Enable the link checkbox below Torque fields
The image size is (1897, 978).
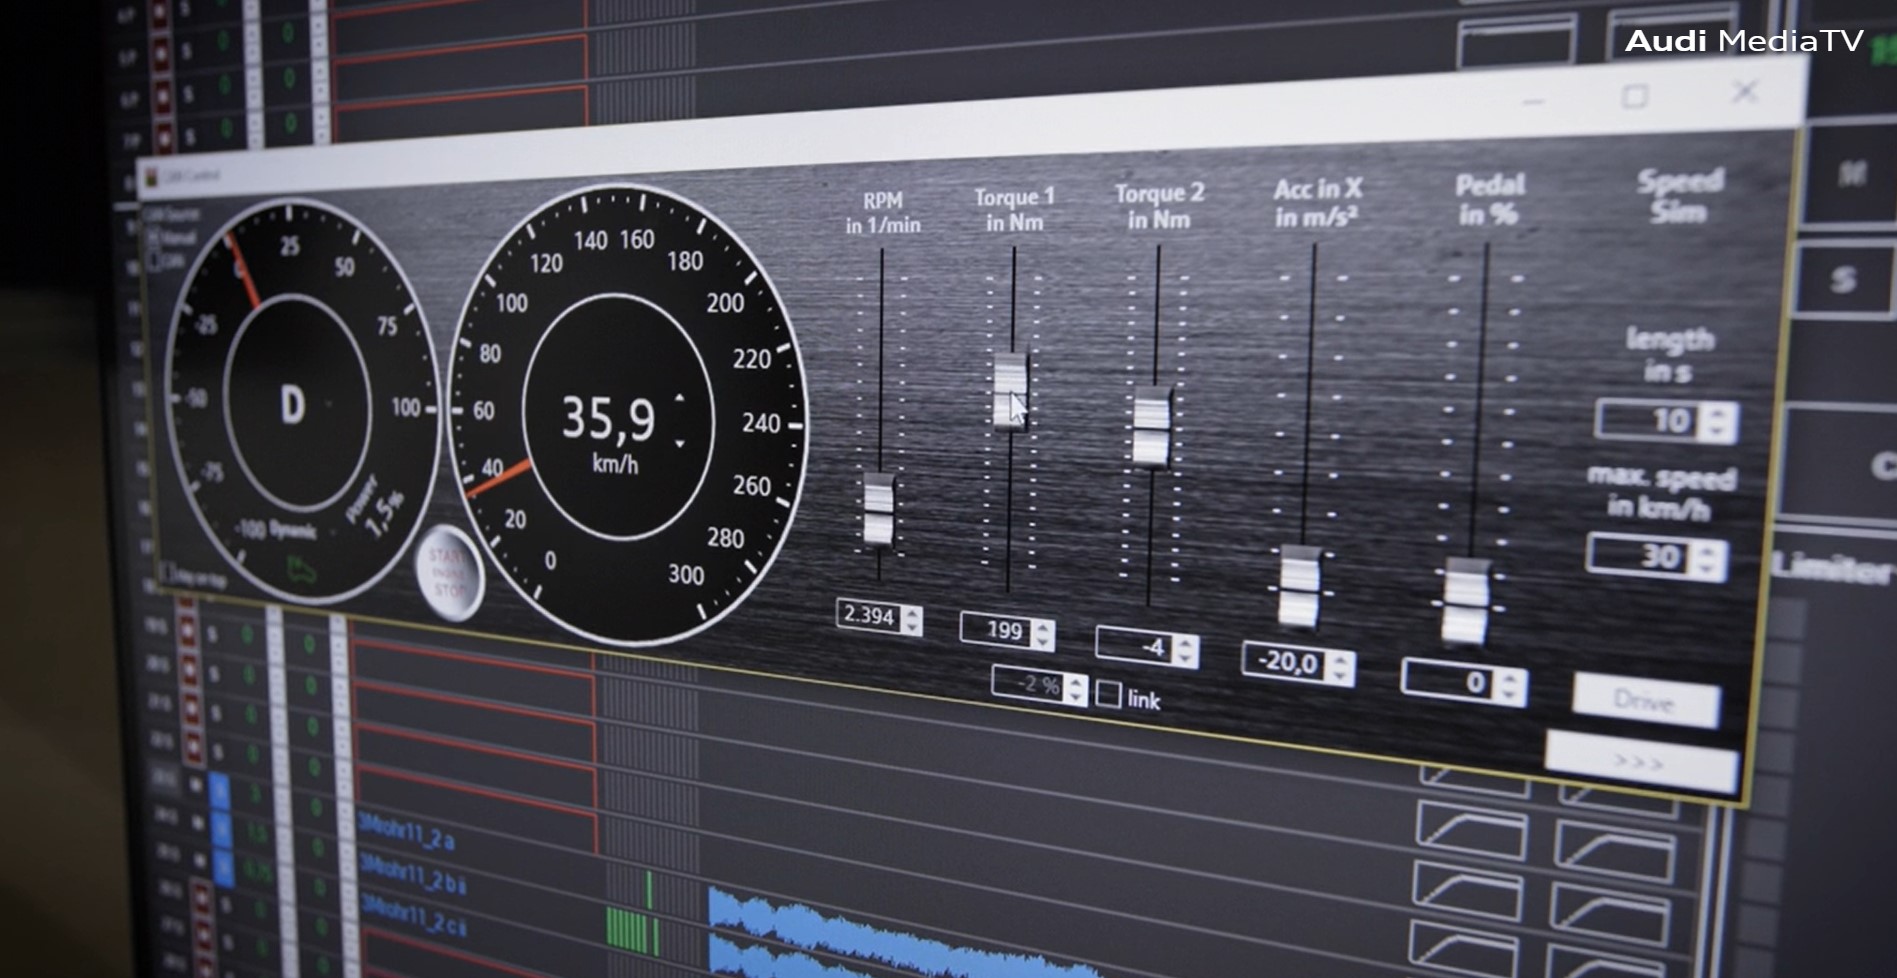pyautogui.click(x=1109, y=693)
